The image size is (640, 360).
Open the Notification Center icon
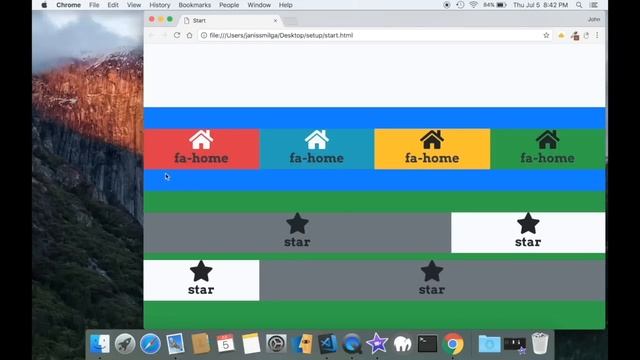(594, 5)
